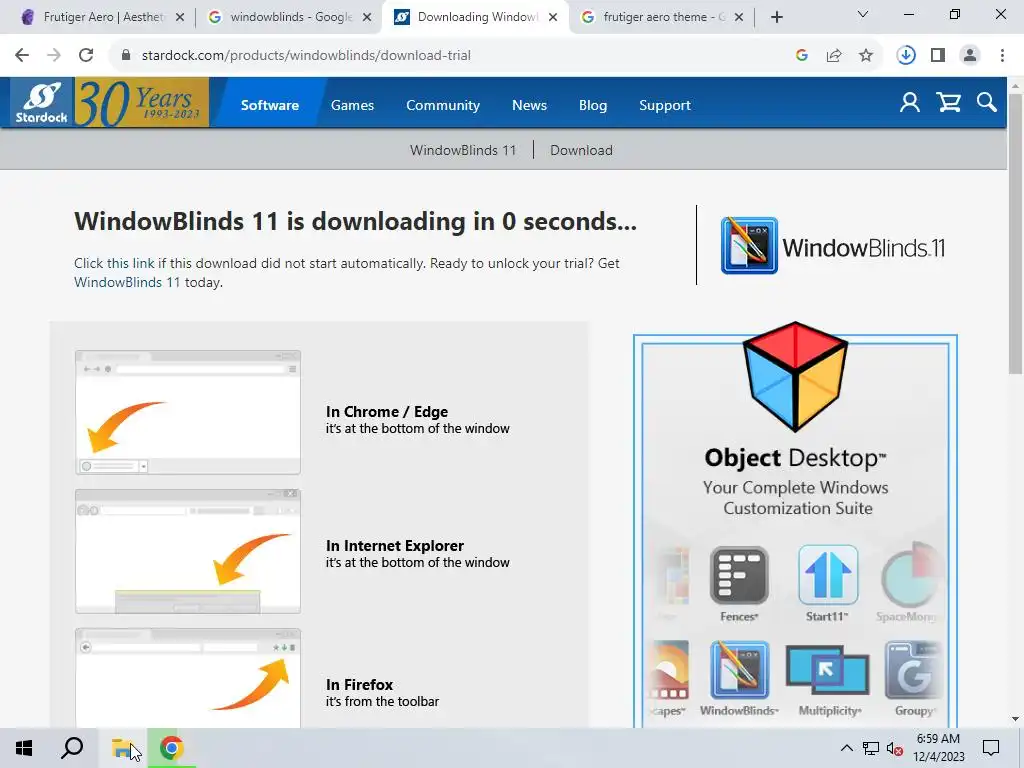Click the 'In Internet Explorer' heading
Screen dimensions: 1024x768
(394, 545)
